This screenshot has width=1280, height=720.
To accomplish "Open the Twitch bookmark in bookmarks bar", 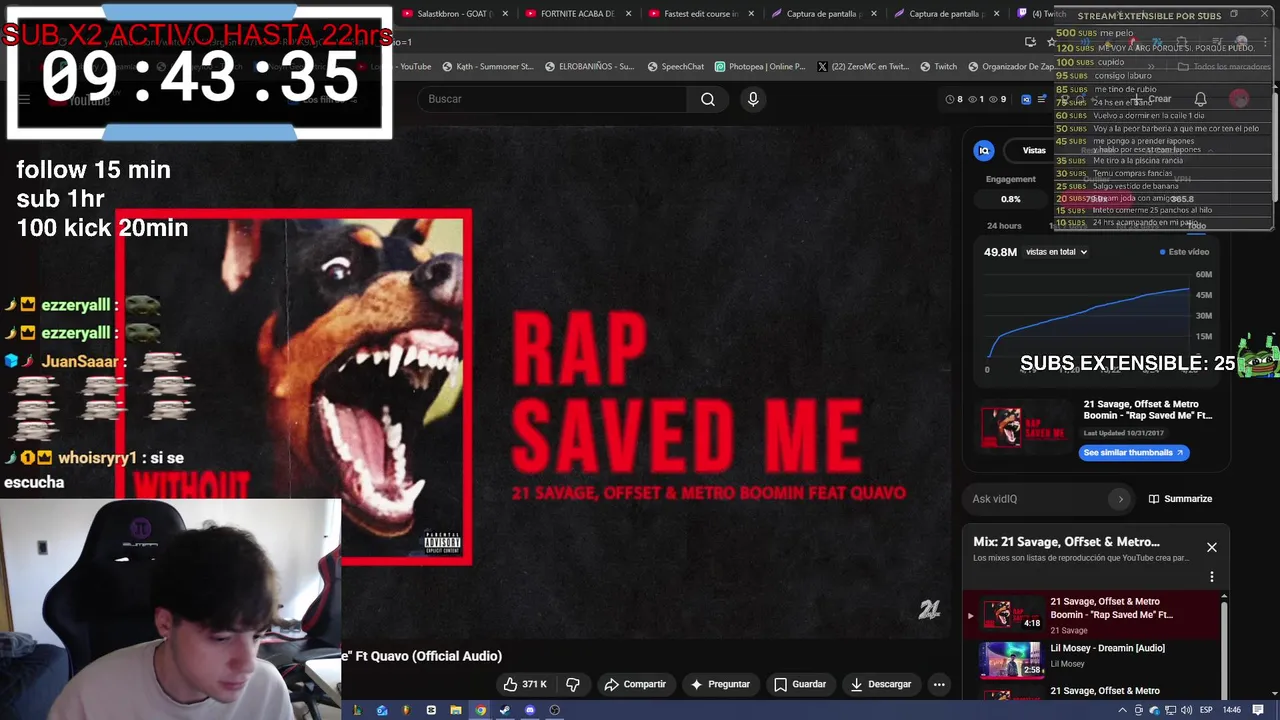I will click(x=938, y=67).
